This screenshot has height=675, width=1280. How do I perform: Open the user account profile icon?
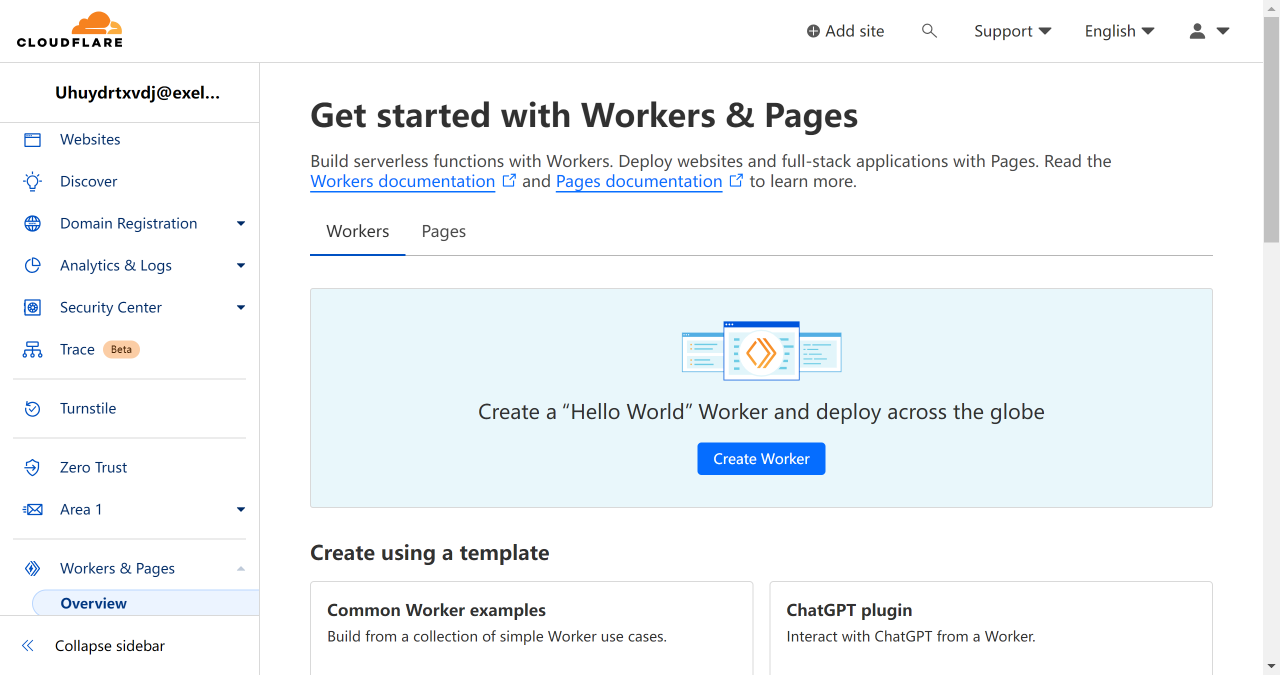(1197, 31)
